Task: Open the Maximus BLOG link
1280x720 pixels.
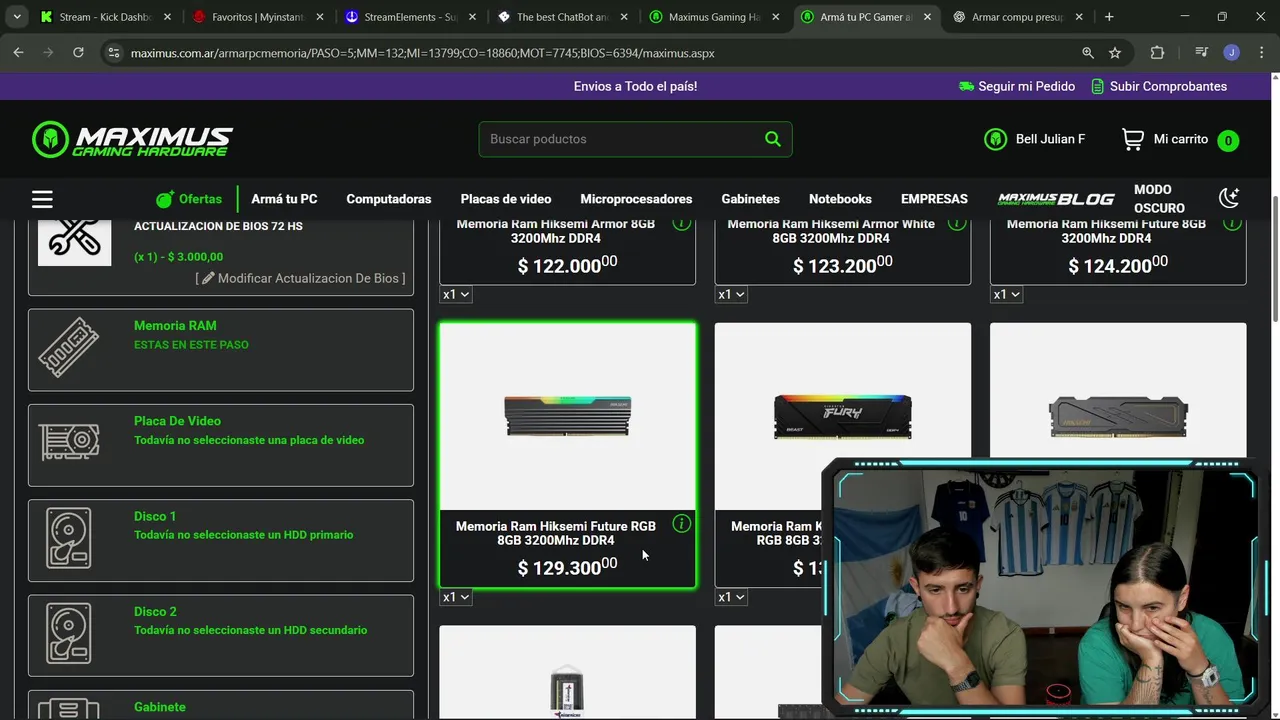Action: [x=1056, y=199]
